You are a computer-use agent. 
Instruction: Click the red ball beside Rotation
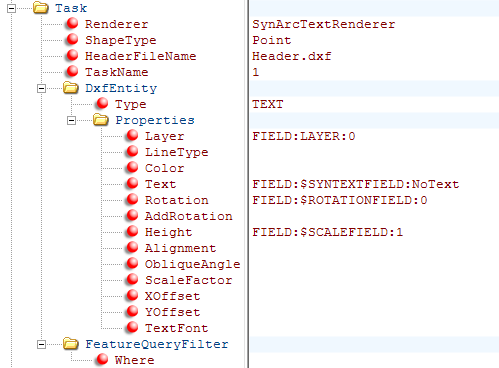(x=132, y=200)
